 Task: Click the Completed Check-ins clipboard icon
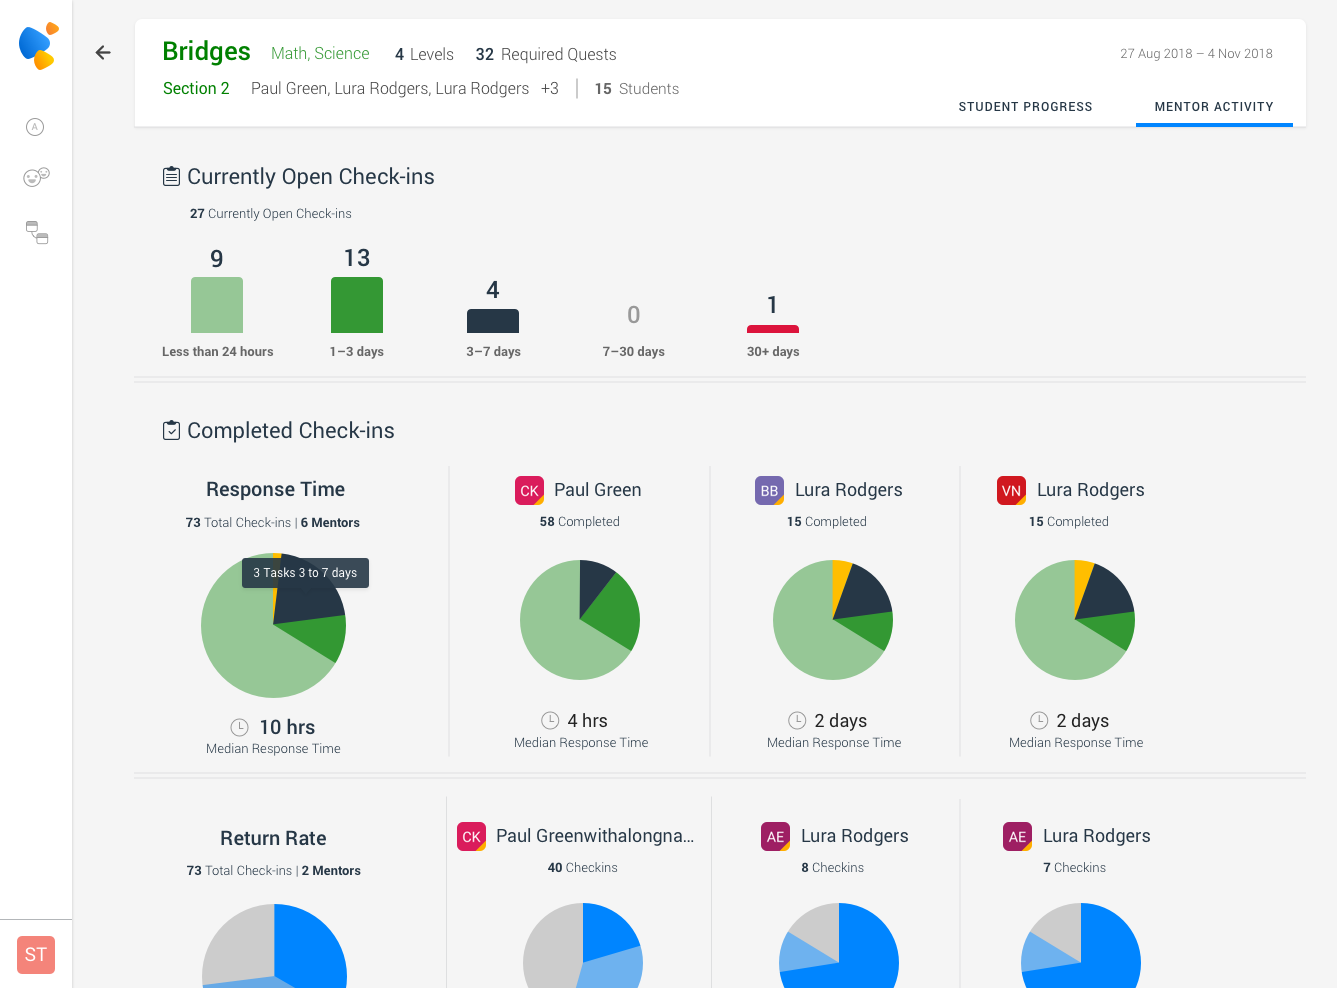coord(171,431)
